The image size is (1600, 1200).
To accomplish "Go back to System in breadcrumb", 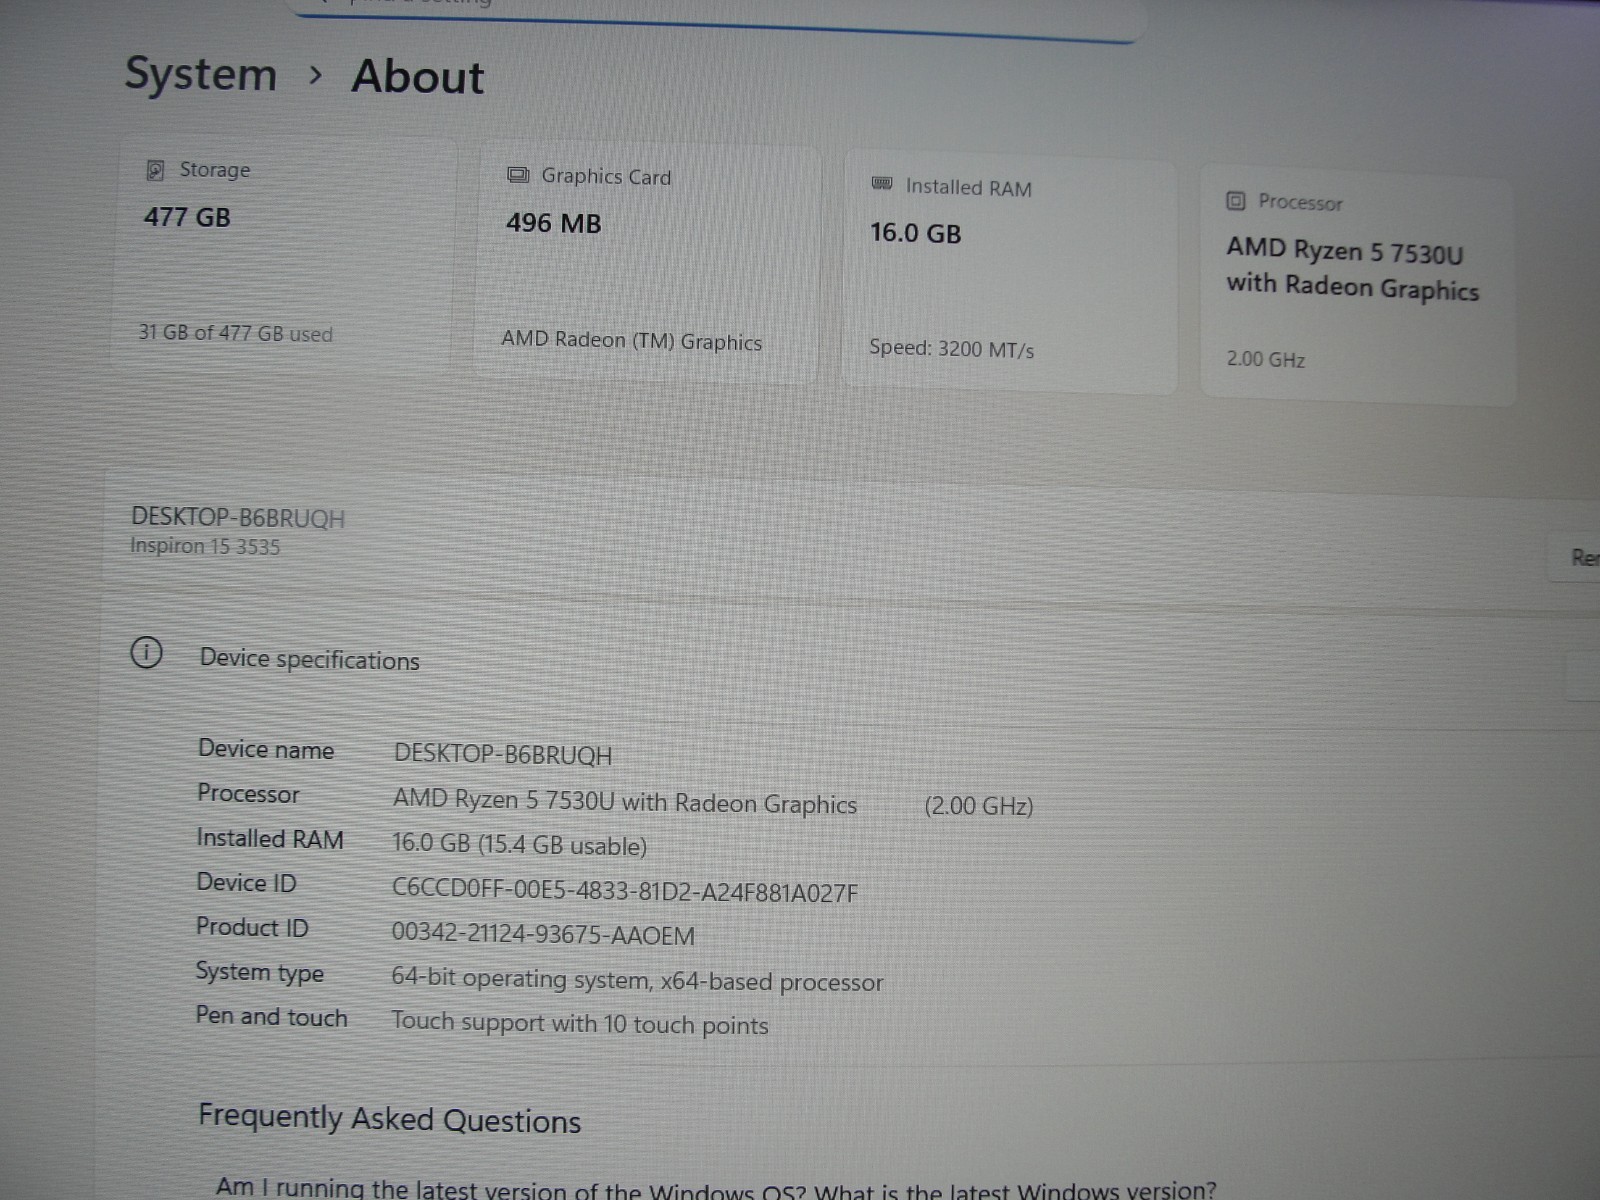I will pyautogui.click(x=201, y=75).
